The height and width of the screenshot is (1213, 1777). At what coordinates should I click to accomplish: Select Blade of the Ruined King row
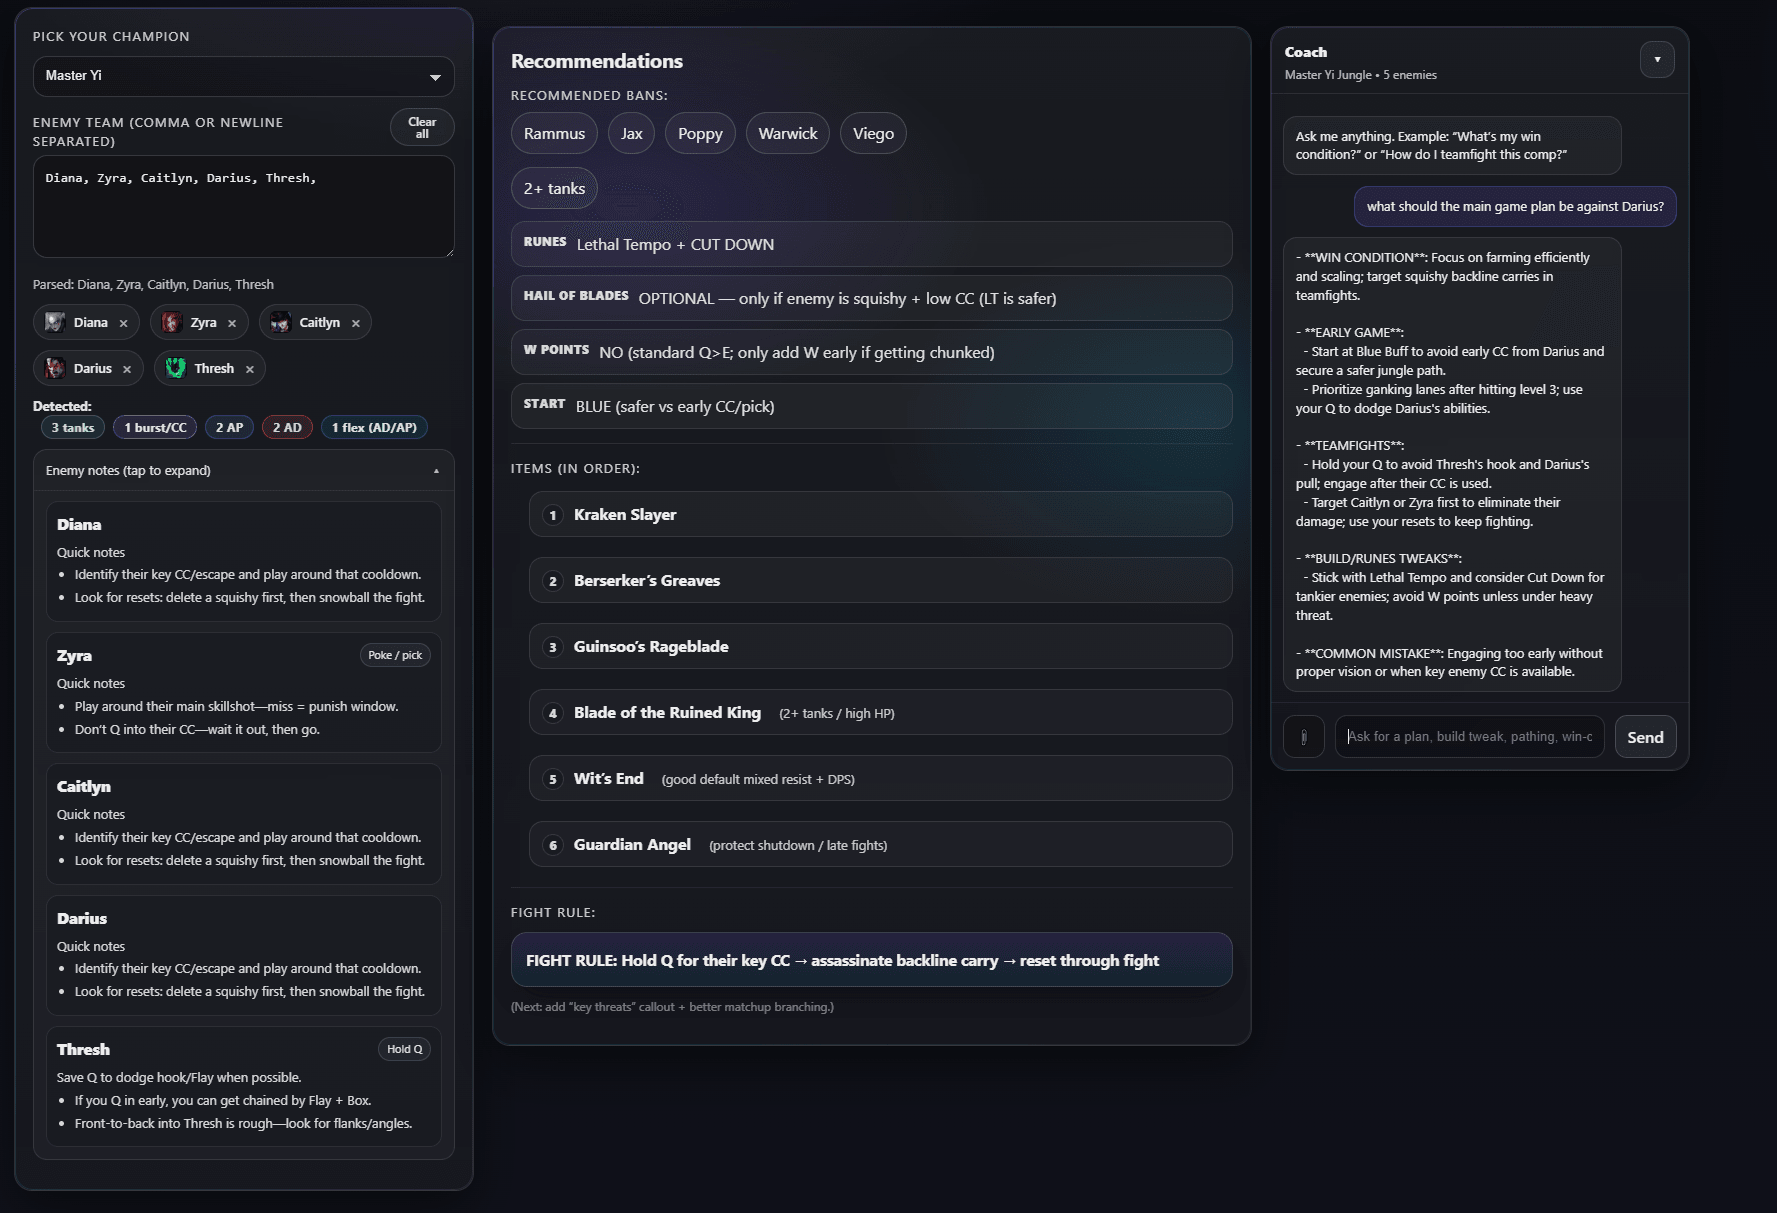(880, 713)
